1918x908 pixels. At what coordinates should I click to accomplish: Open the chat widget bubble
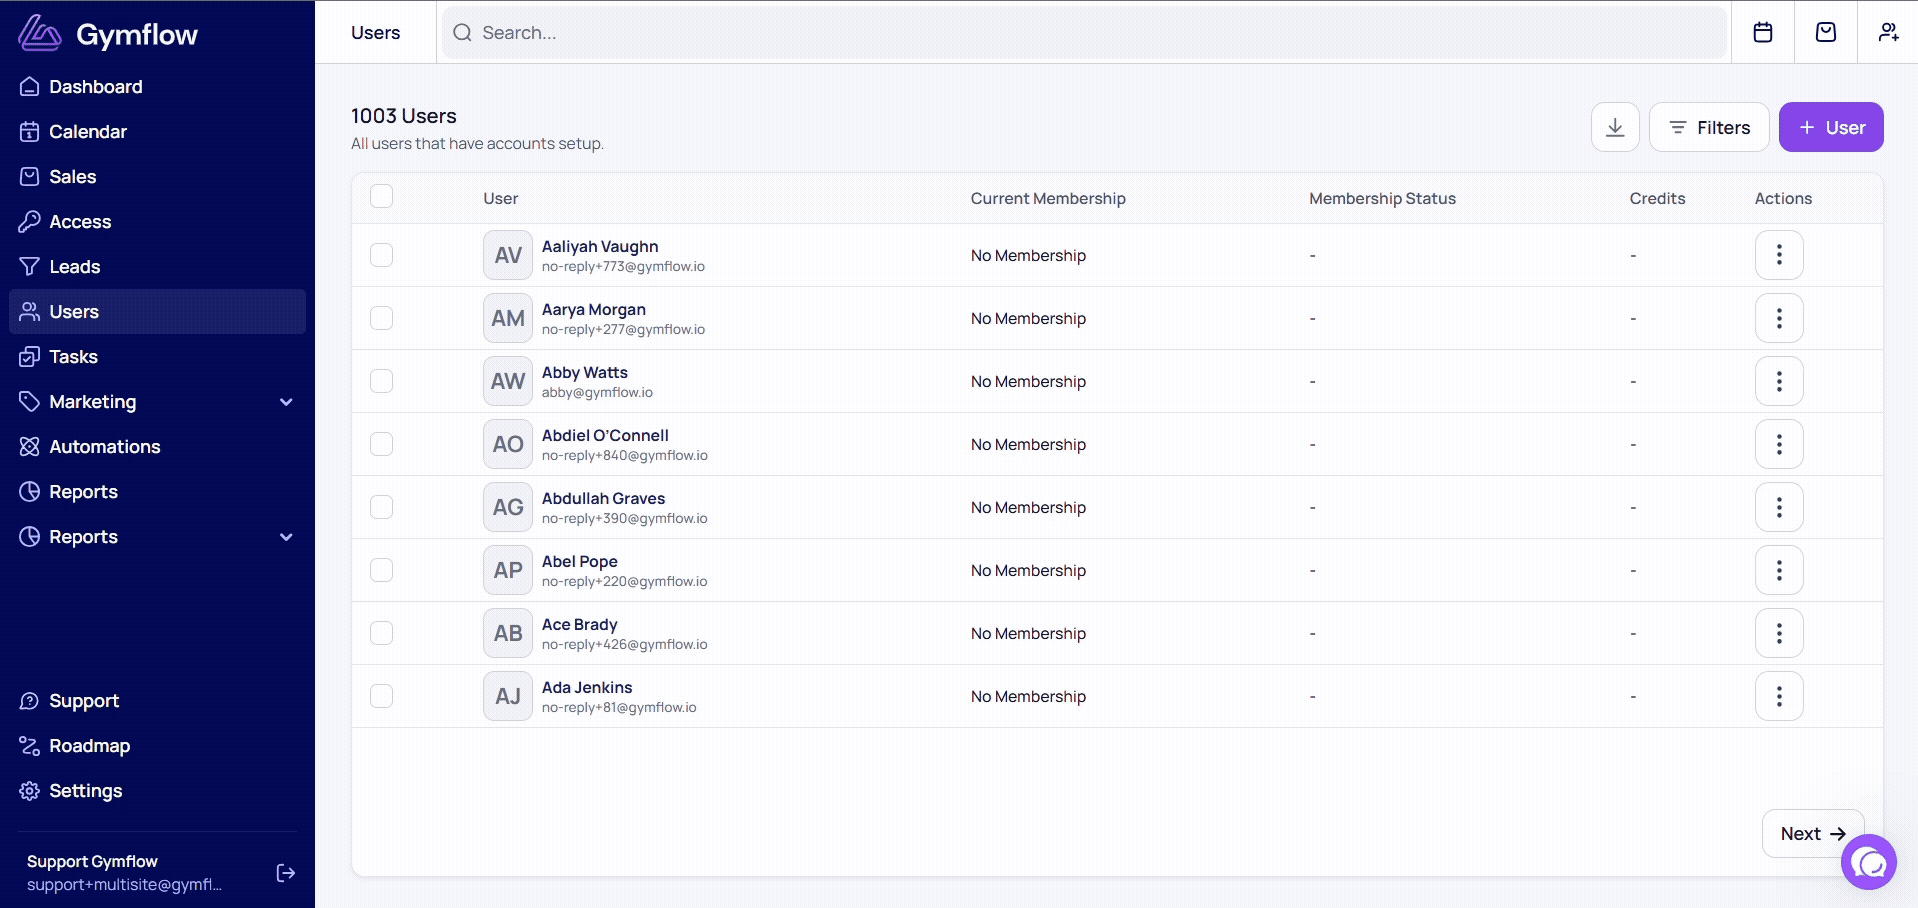(x=1869, y=862)
